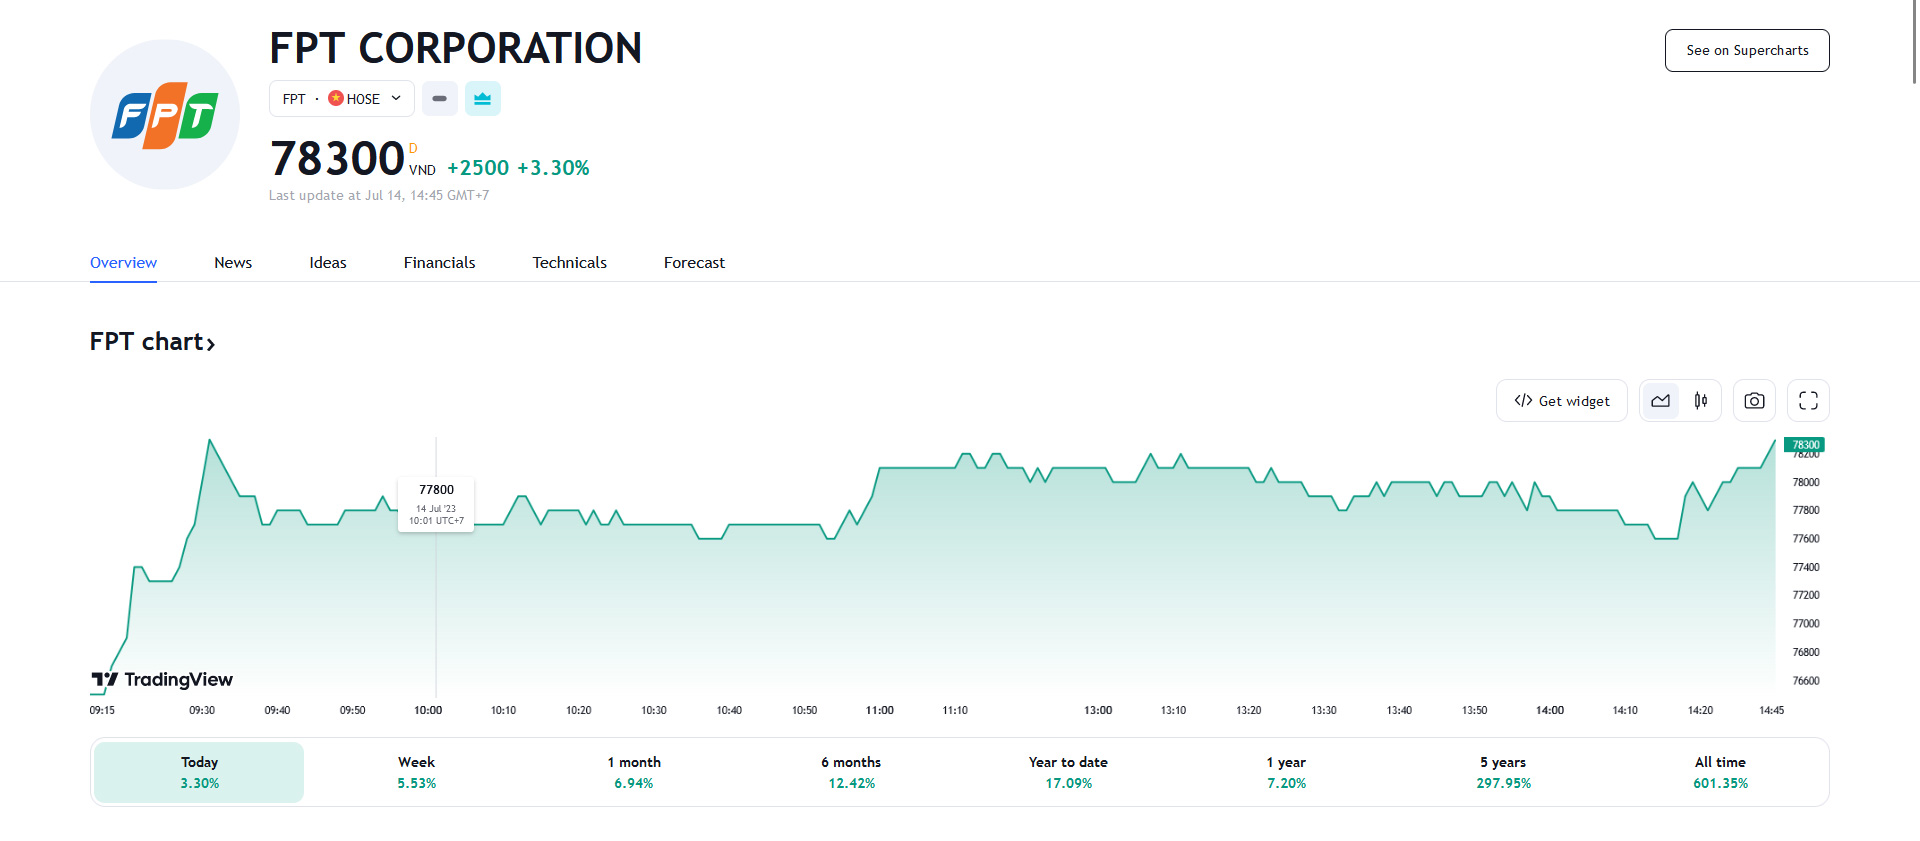
Task: Click the gray dash market status icon
Action: (x=439, y=99)
